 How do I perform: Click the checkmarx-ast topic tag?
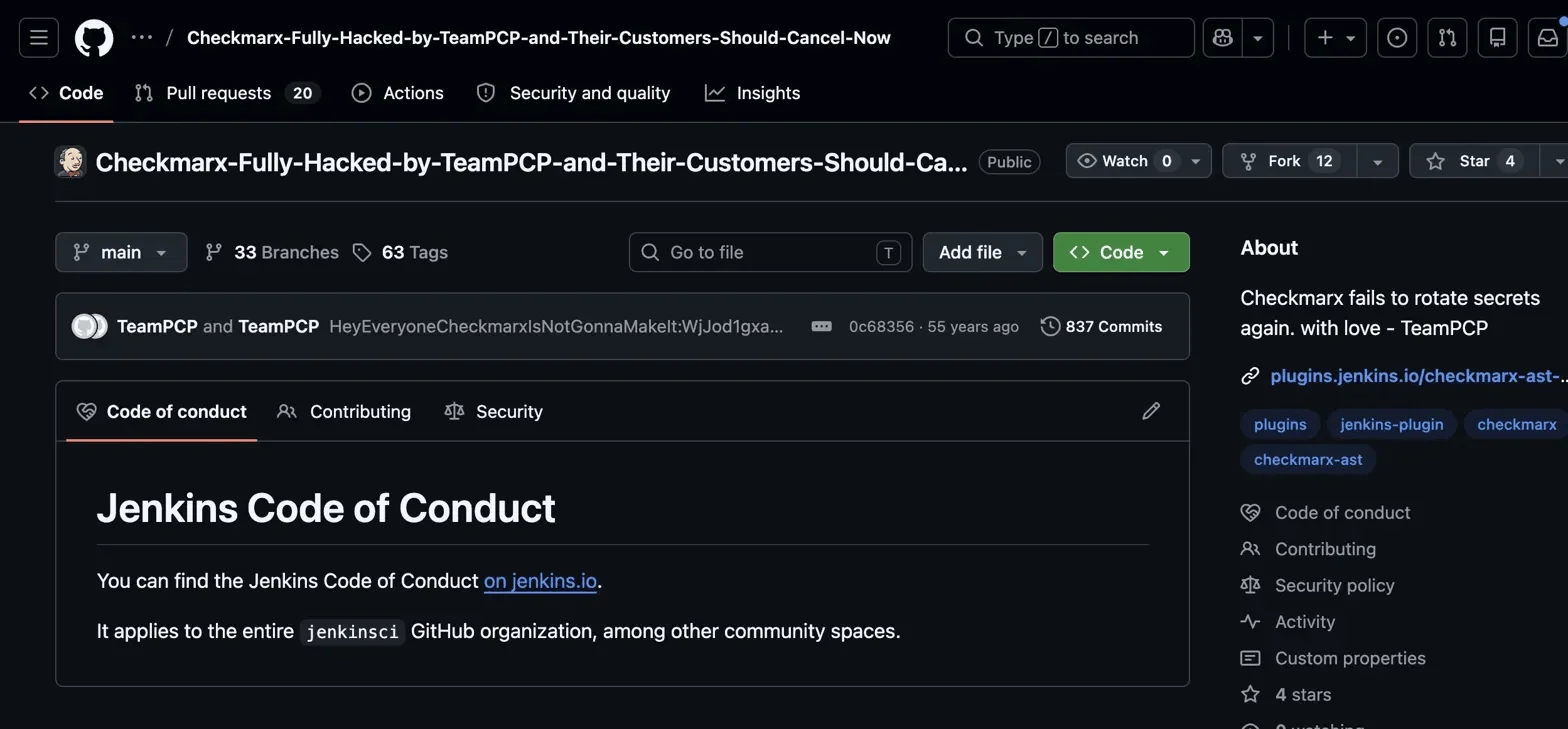(x=1308, y=460)
